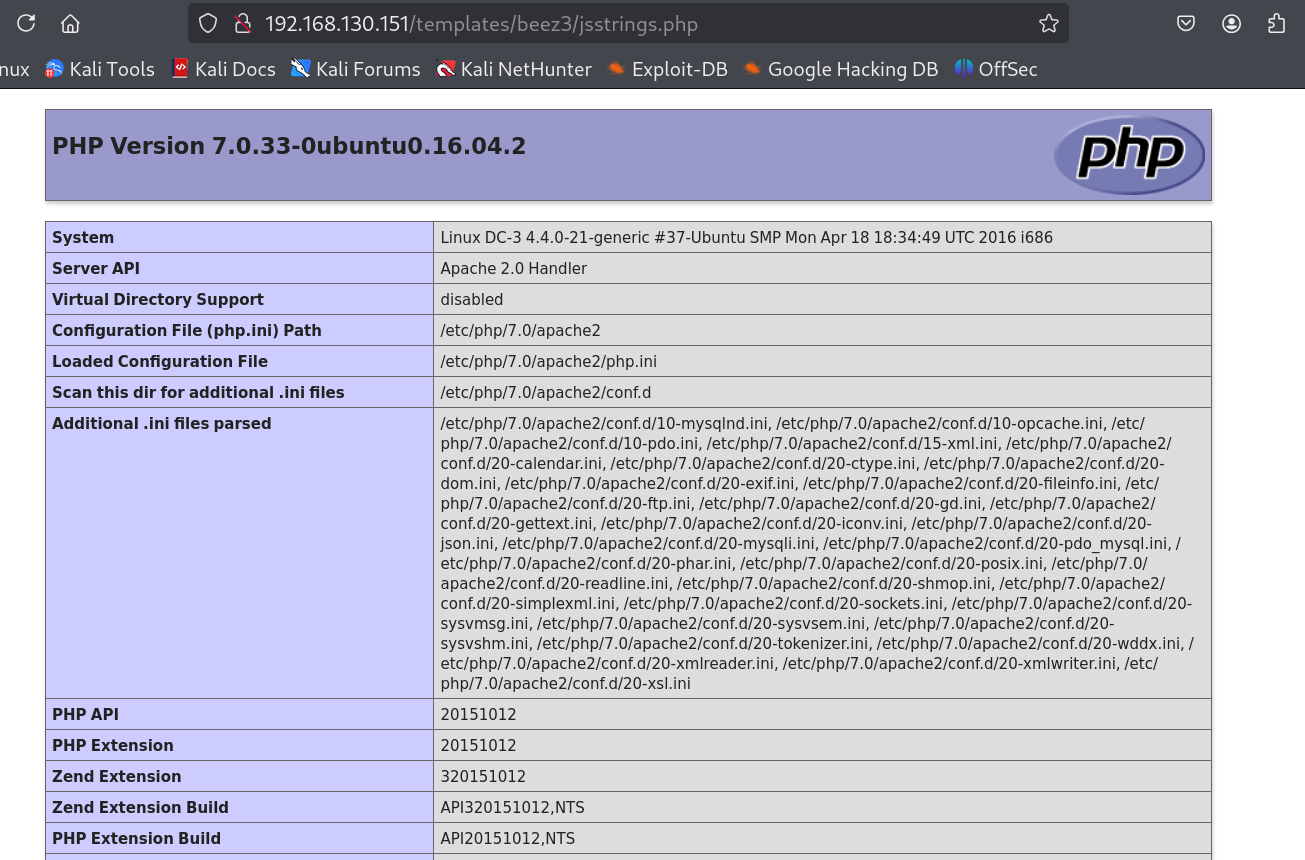Click the PHP logo image

(1129, 155)
